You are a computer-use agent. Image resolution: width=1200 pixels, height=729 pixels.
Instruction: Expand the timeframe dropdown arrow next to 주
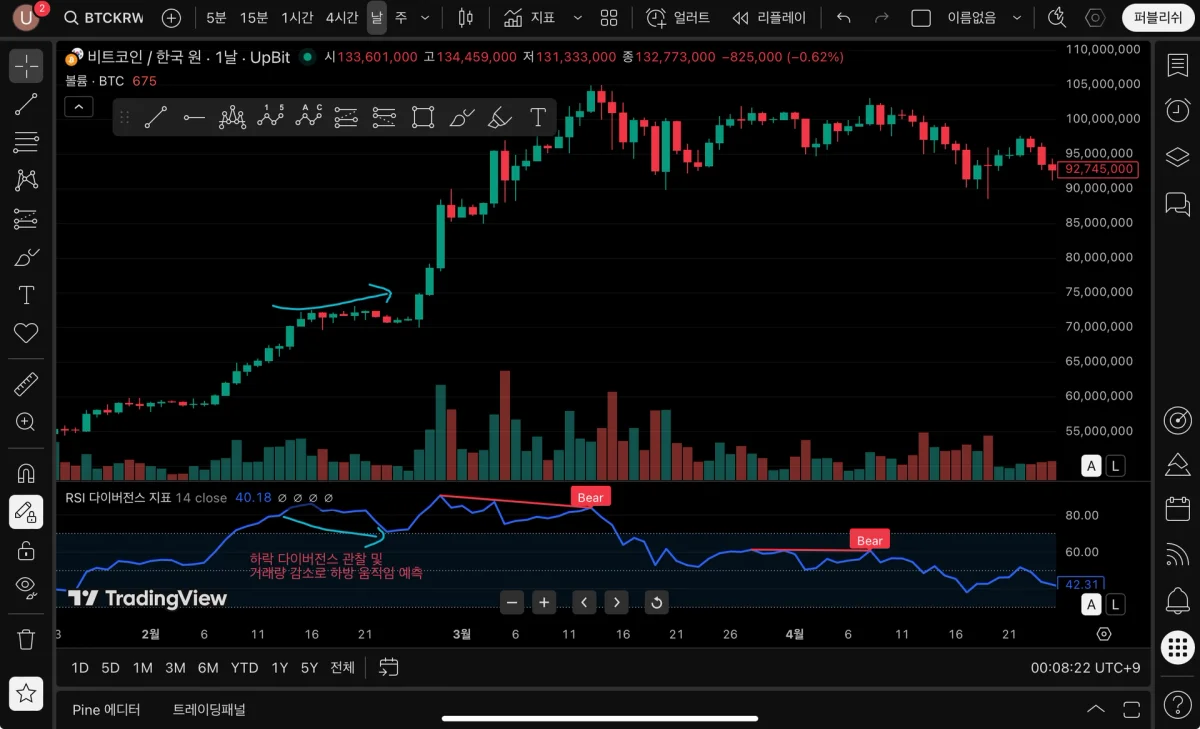[425, 18]
